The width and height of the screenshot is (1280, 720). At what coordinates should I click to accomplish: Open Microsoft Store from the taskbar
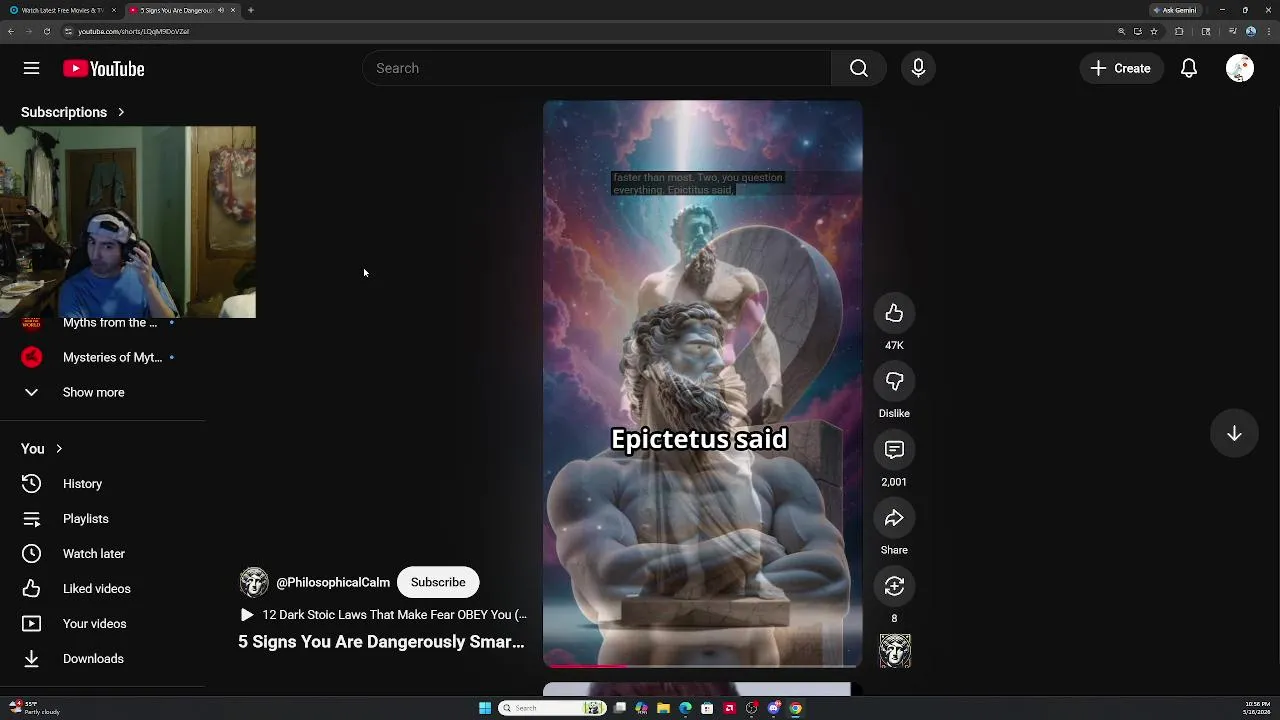pyautogui.click(x=707, y=708)
